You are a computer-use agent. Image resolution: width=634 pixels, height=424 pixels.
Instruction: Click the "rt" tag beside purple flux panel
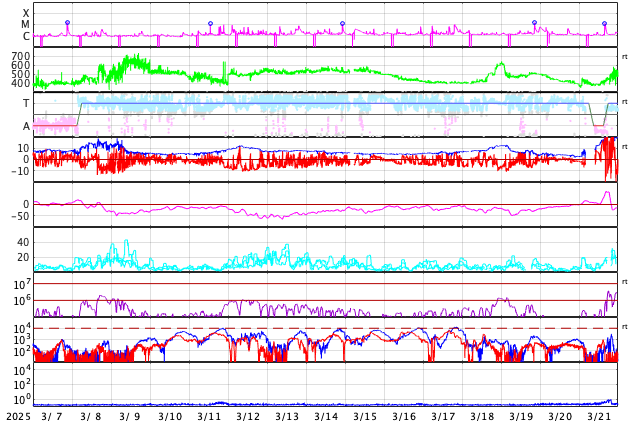tap(625, 281)
